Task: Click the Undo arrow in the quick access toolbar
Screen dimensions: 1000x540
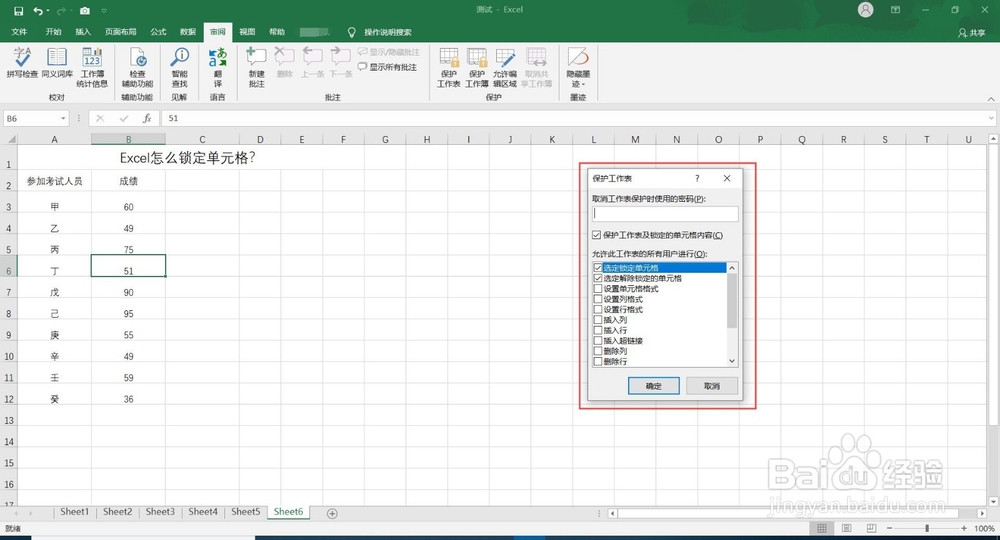Action: pos(38,11)
